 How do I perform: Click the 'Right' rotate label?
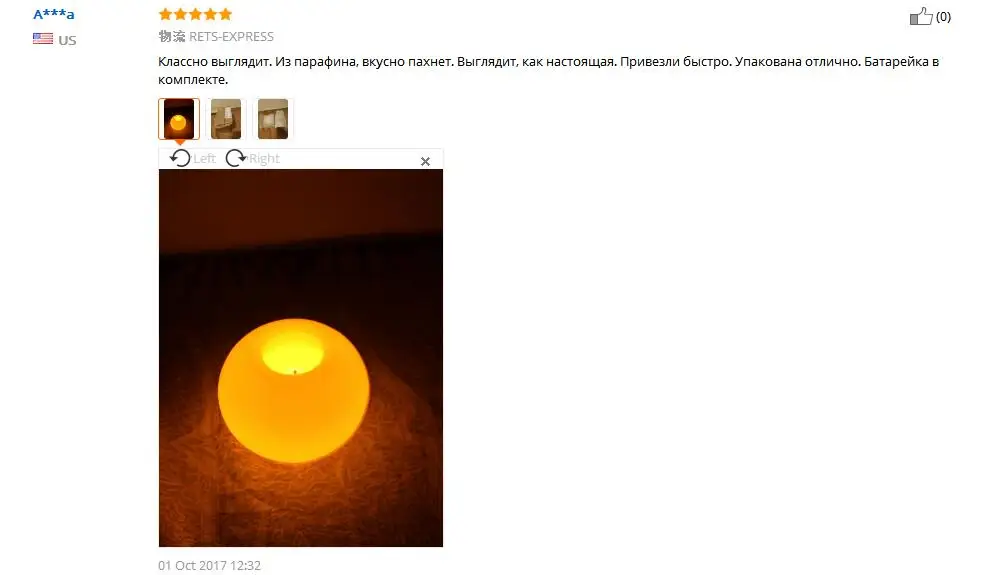coord(264,158)
